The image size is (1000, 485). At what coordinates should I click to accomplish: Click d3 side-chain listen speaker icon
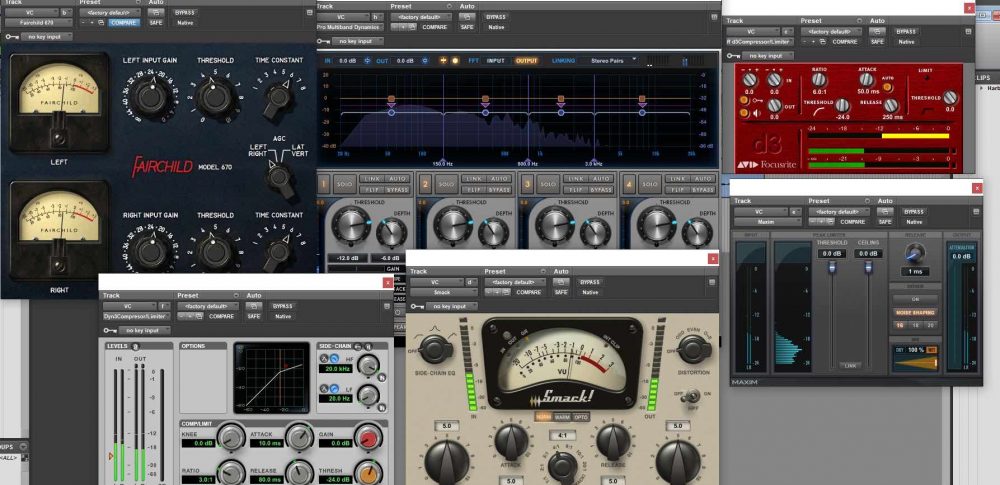click(x=744, y=114)
